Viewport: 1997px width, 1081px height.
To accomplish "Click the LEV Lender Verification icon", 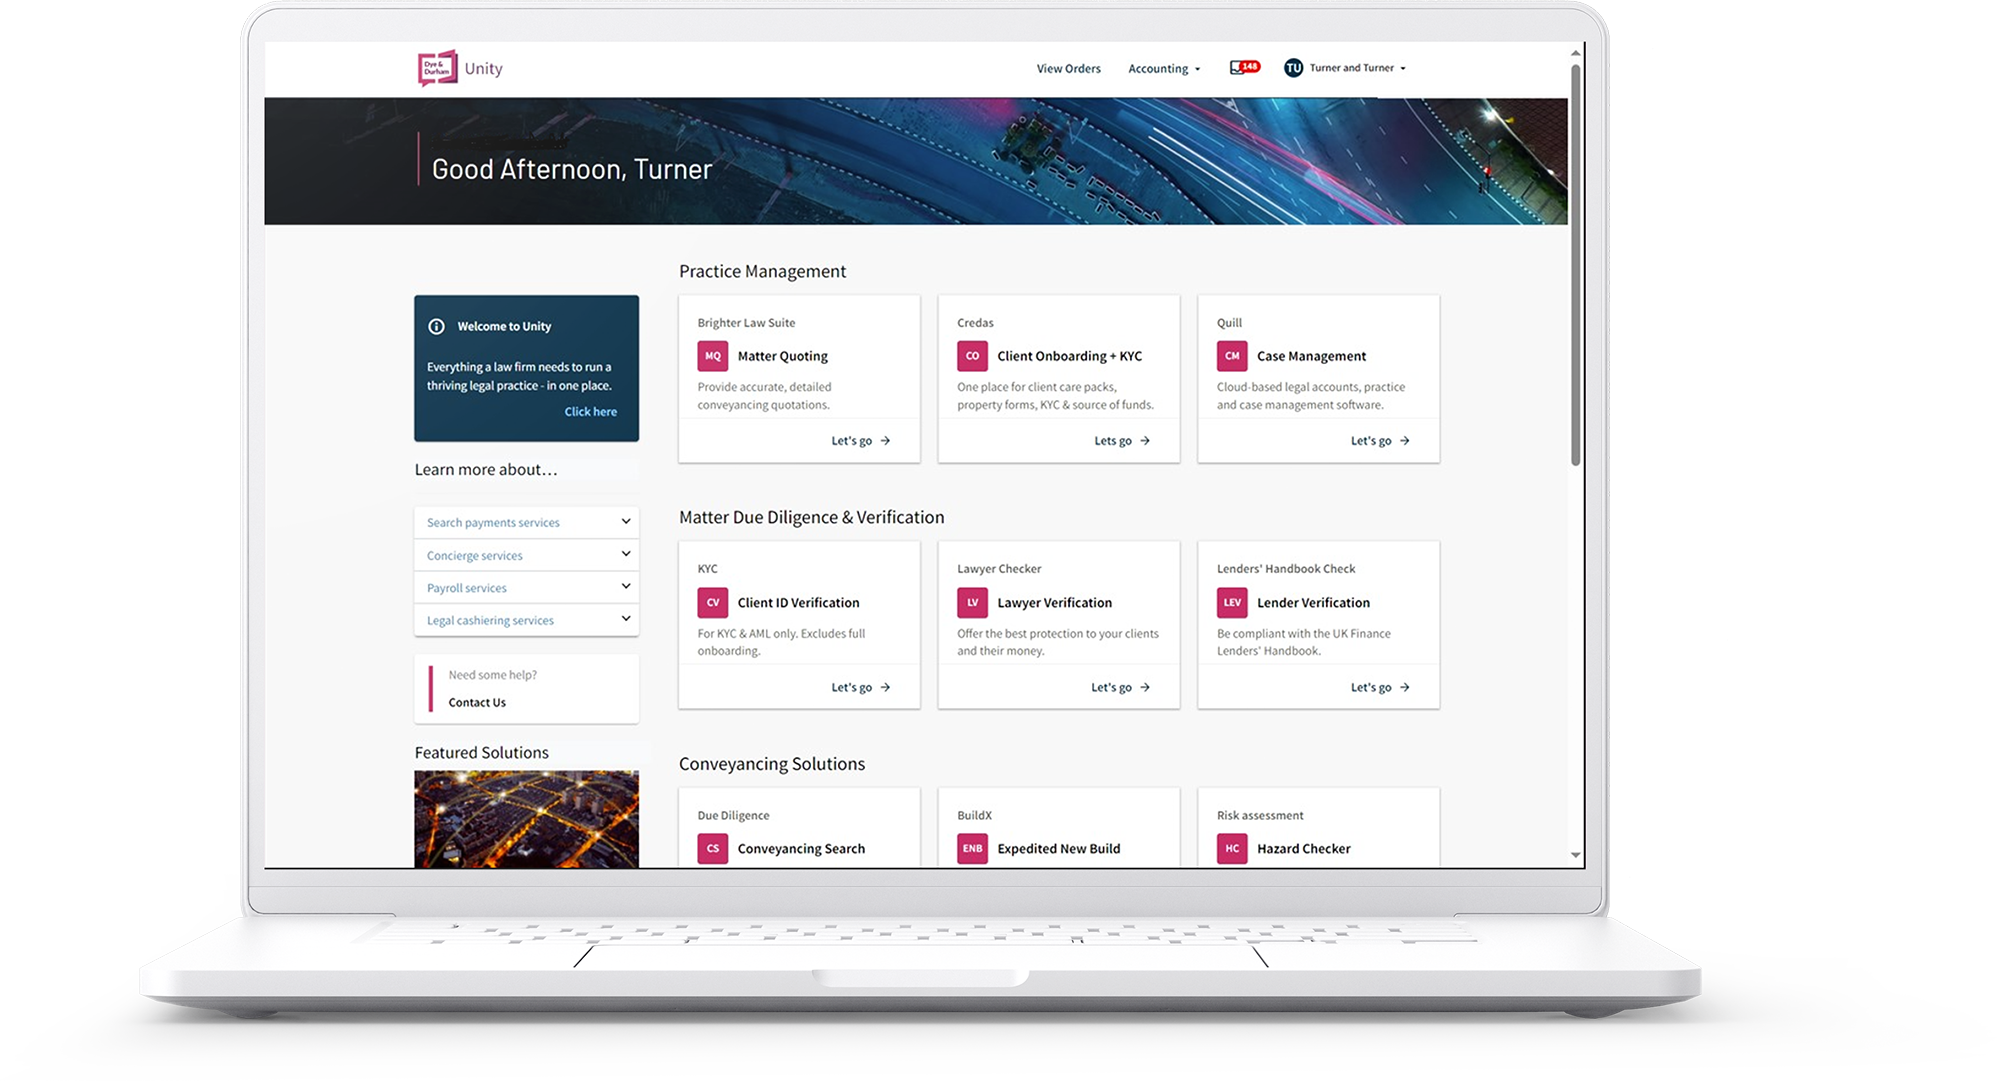I will click(1232, 602).
